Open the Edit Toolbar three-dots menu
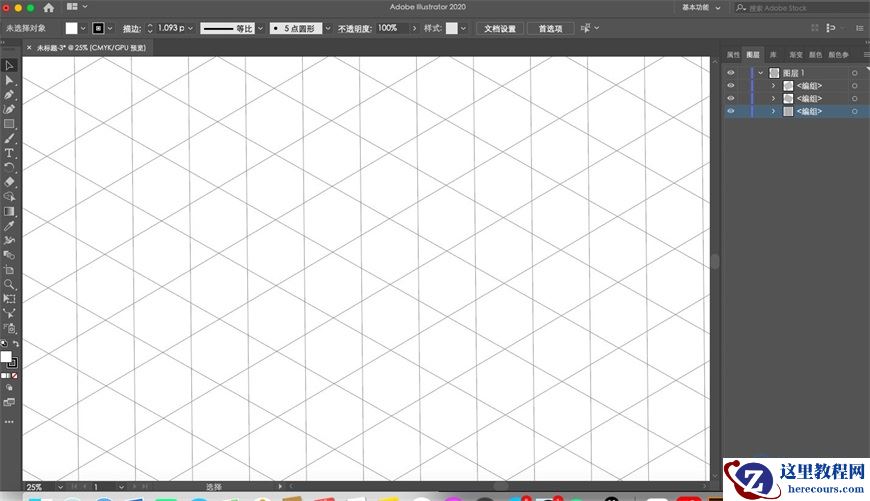 point(9,422)
